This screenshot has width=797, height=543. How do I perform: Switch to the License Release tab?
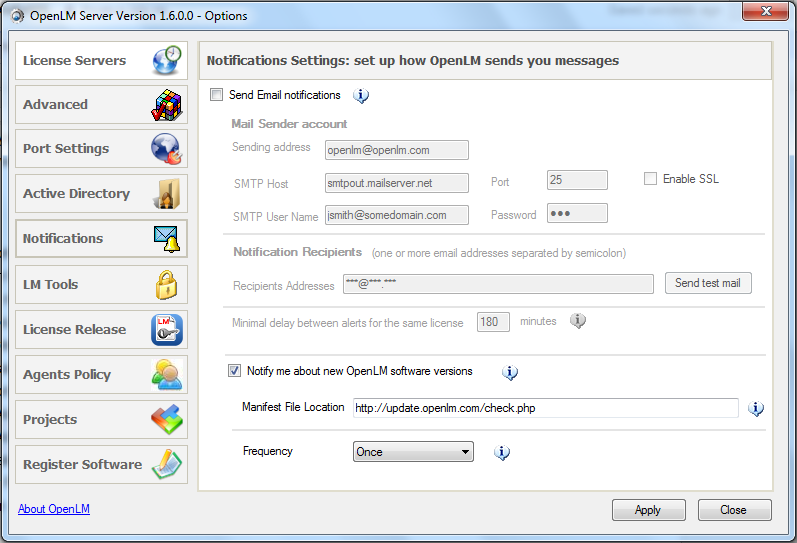tap(102, 329)
